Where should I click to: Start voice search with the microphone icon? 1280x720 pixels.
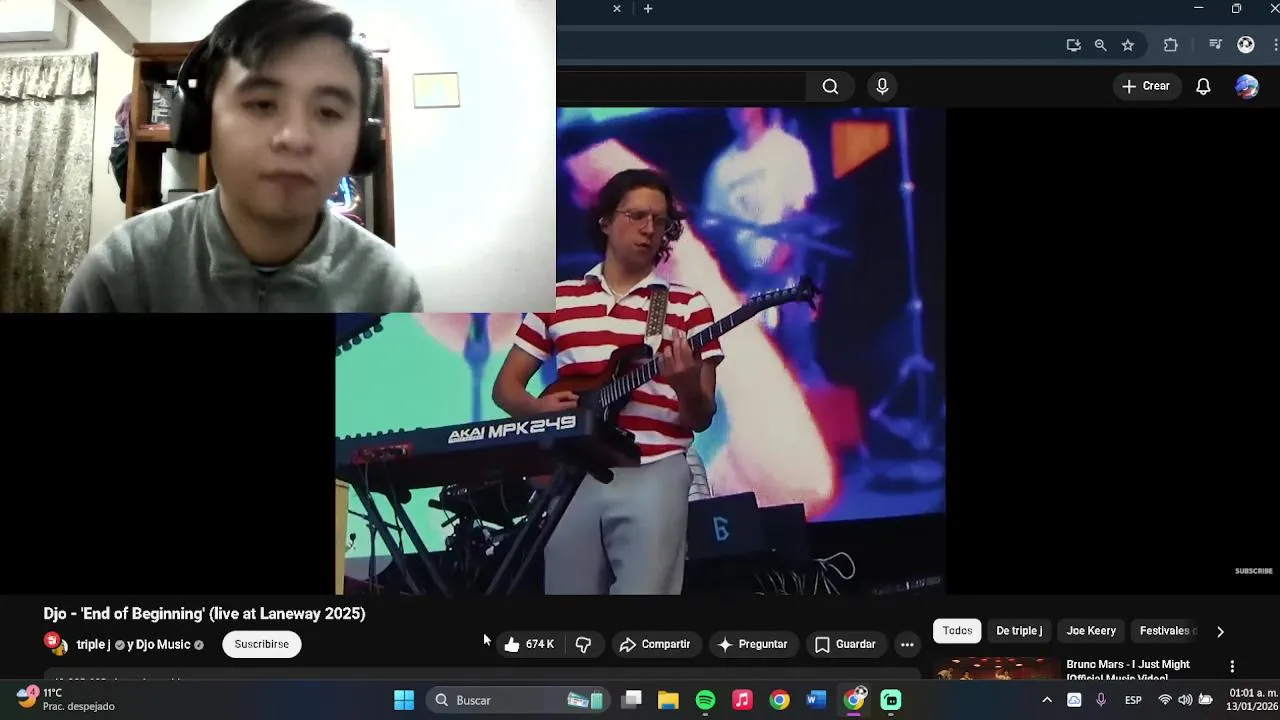point(882,86)
